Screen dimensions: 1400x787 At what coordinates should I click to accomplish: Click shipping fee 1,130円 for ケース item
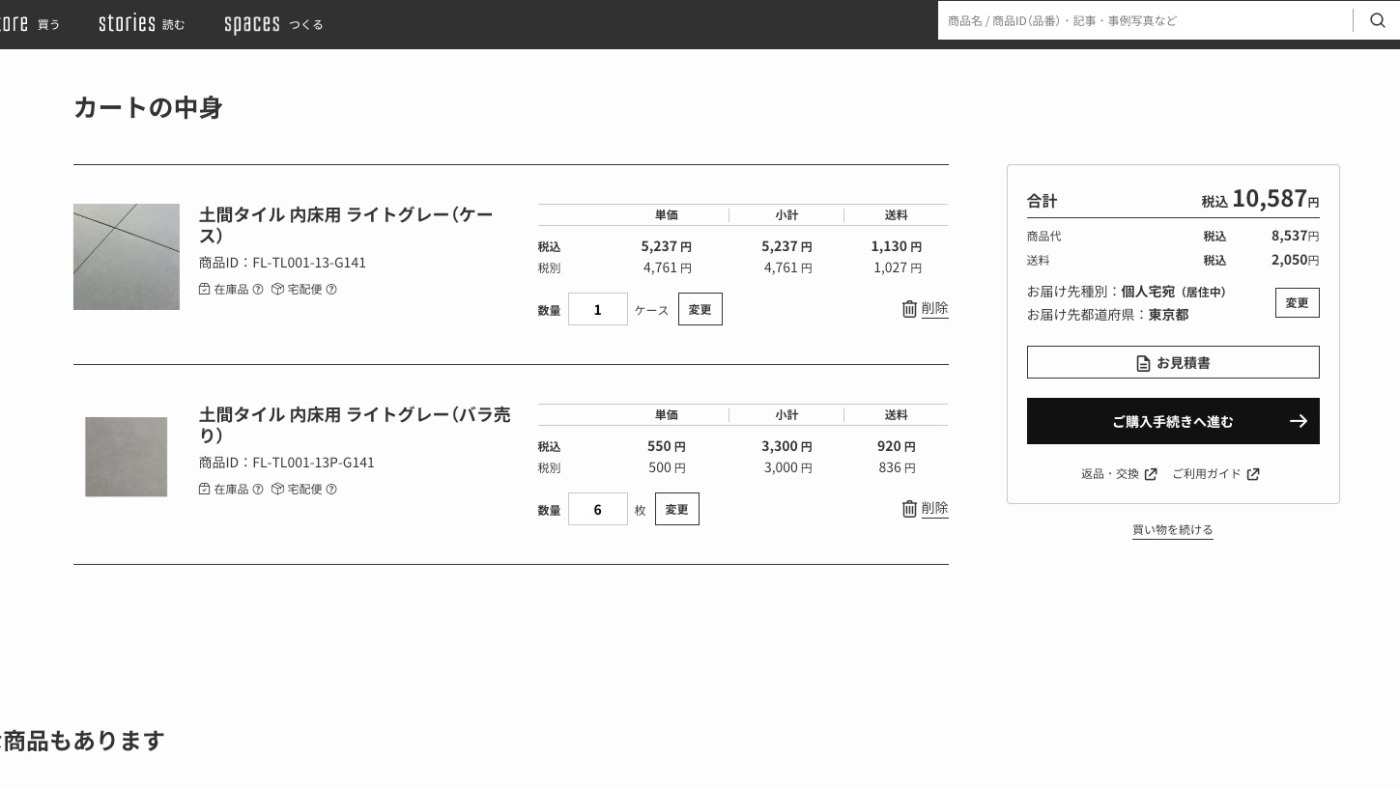coord(896,246)
